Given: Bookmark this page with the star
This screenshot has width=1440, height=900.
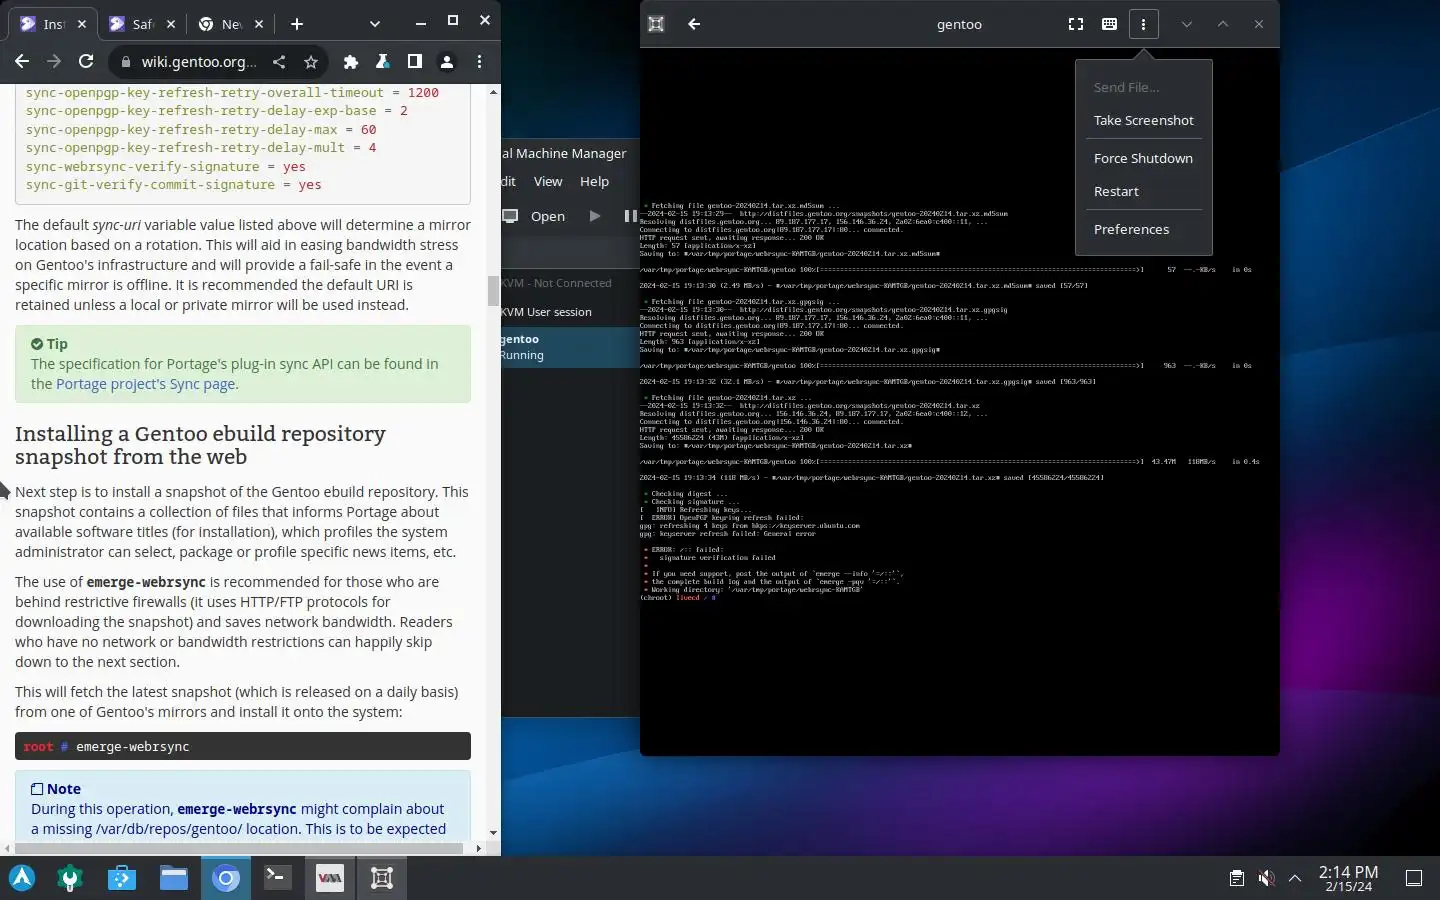Looking at the screenshot, I should 311,62.
